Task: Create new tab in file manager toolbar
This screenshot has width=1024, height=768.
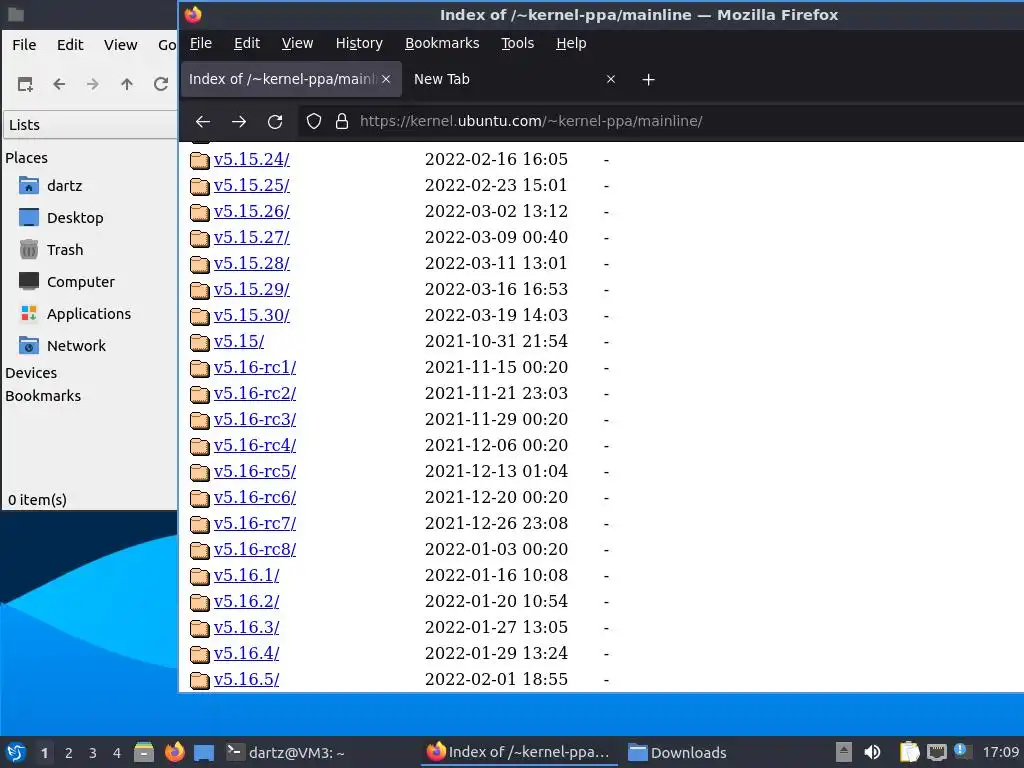Action: (x=25, y=84)
